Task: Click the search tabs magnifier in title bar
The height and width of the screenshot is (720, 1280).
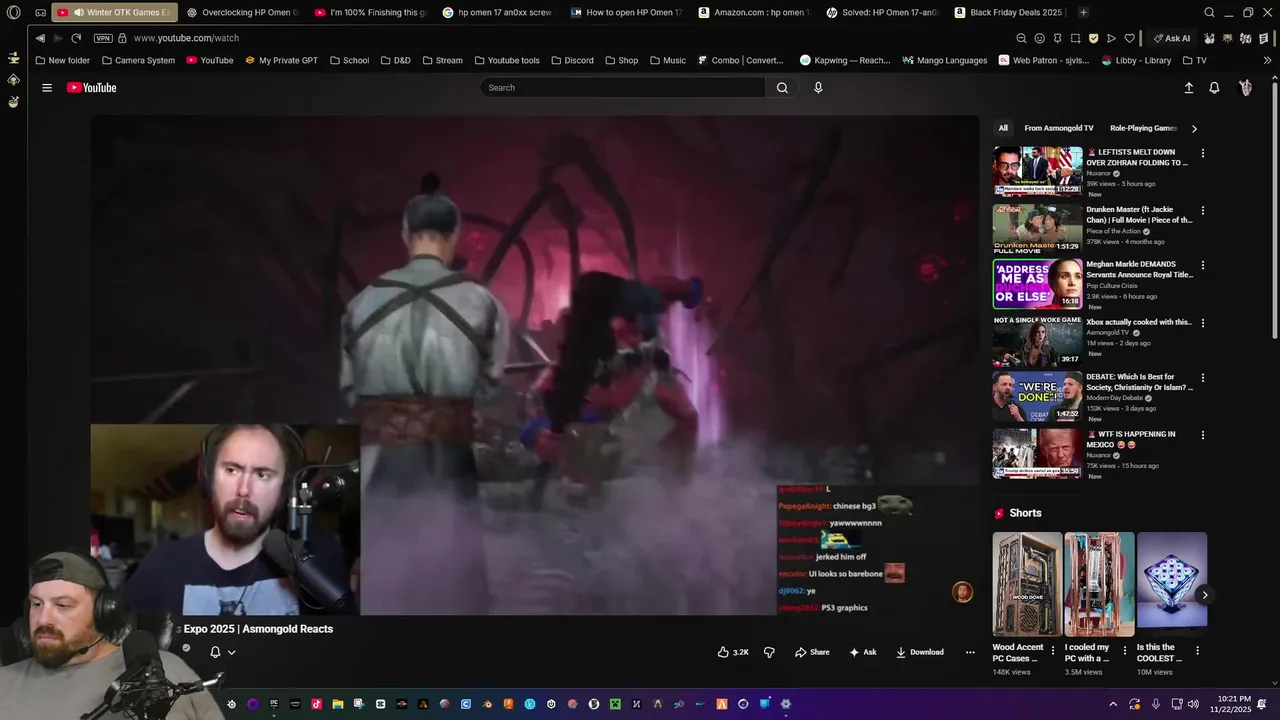Action: pyautogui.click(x=1209, y=13)
